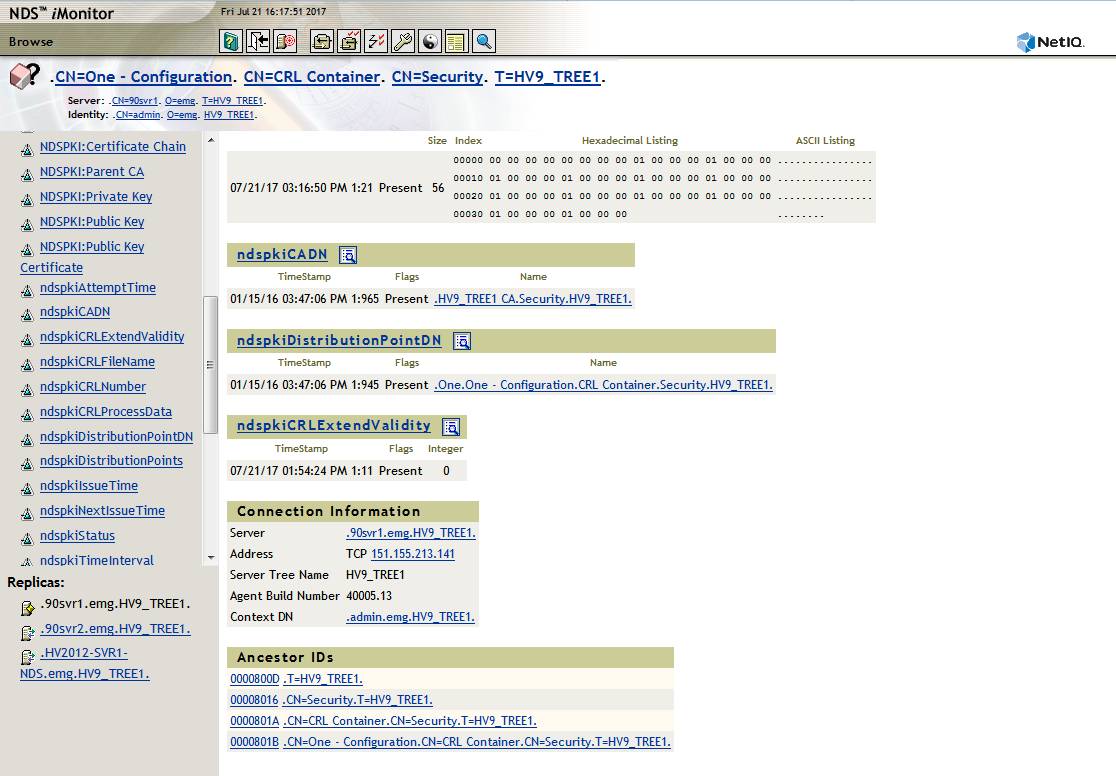Image resolution: width=1116 pixels, height=776 pixels.
Task: Click the 151.155.213.141 address link
Action: pos(413,554)
